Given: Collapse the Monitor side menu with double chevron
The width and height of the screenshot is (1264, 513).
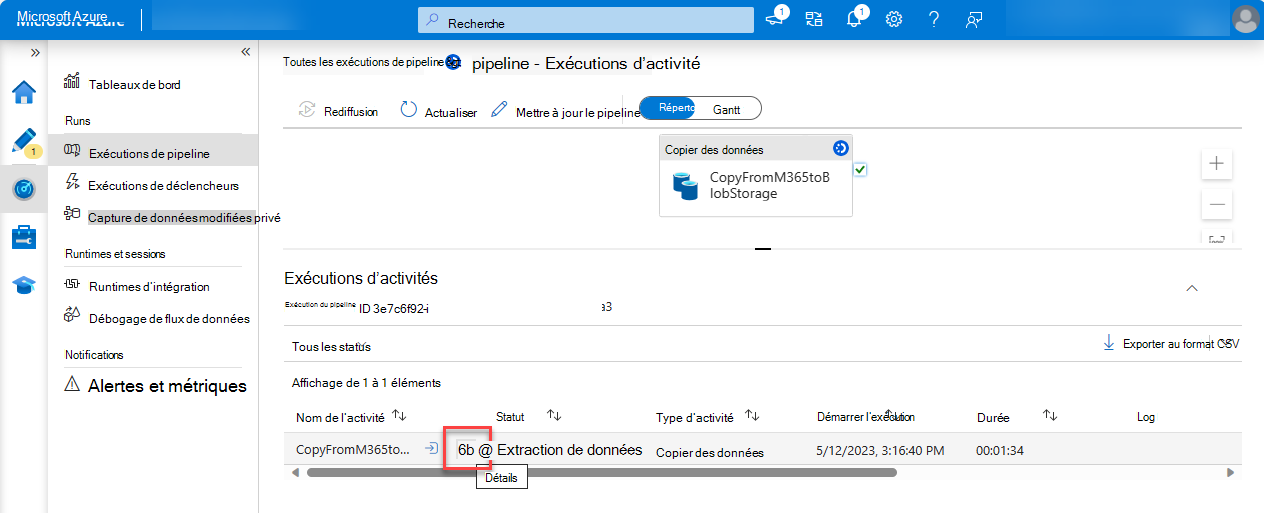Looking at the screenshot, I should coord(245,52).
